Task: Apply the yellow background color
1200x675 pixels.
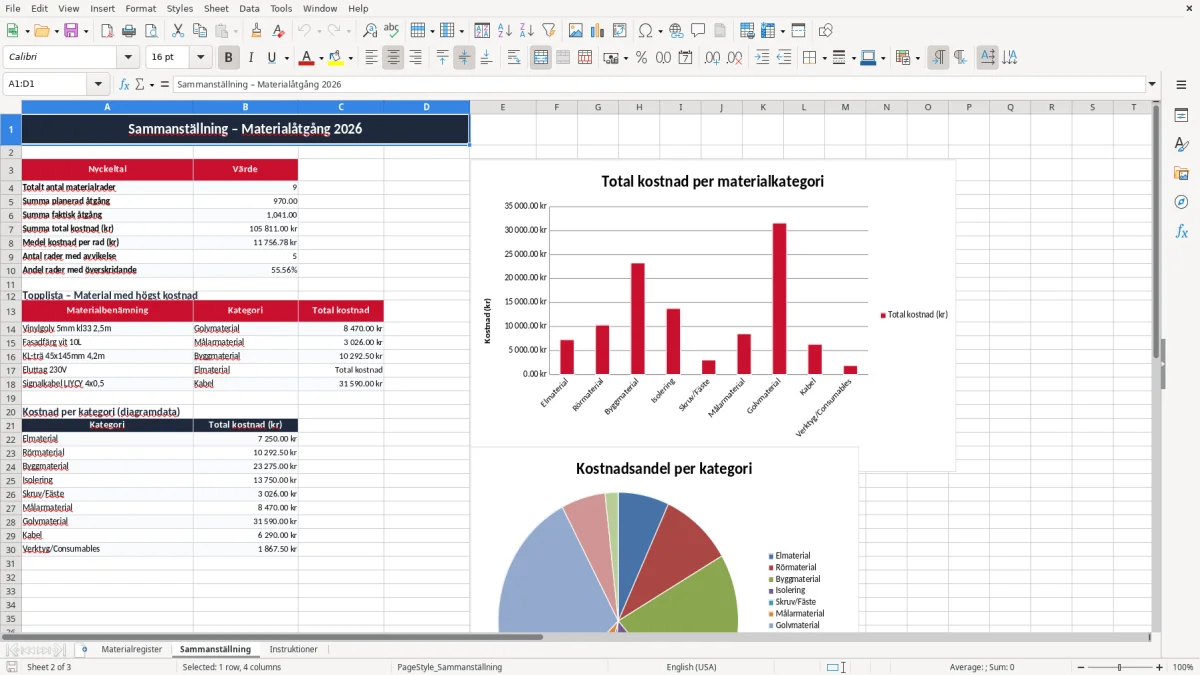Action: point(335,58)
